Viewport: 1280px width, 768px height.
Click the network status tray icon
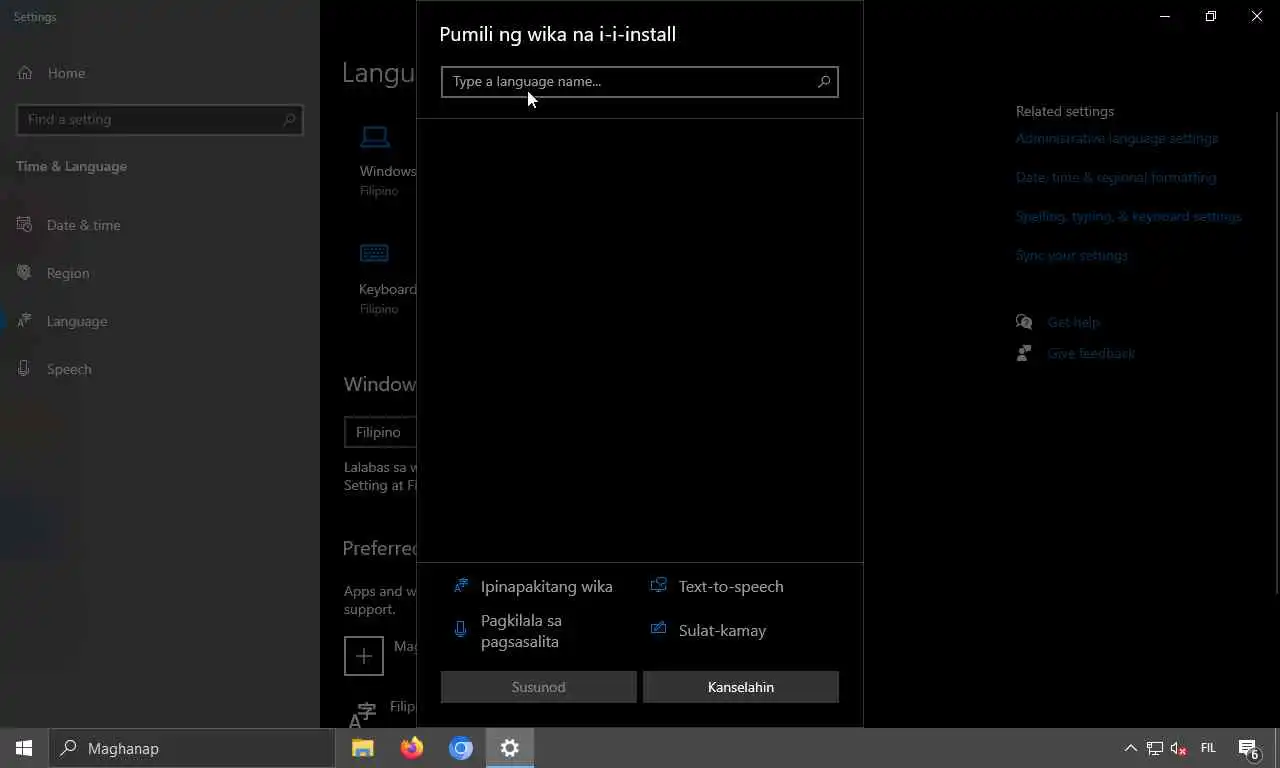tap(1155, 748)
